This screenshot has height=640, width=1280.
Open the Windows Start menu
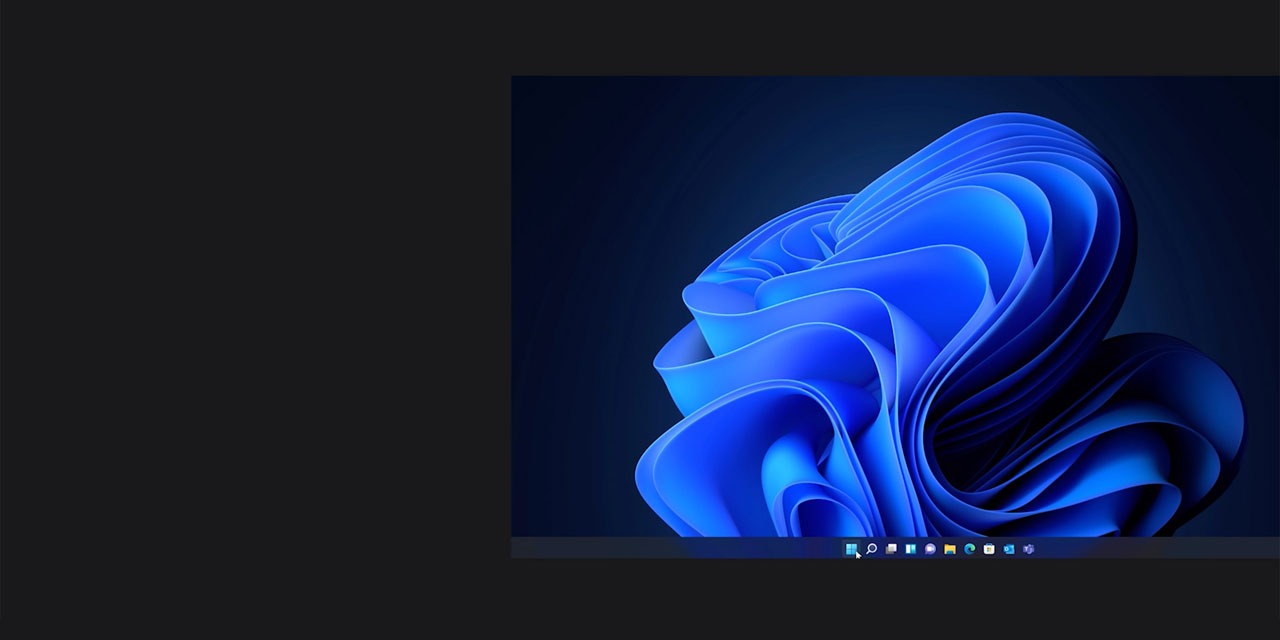(x=851, y=548)
